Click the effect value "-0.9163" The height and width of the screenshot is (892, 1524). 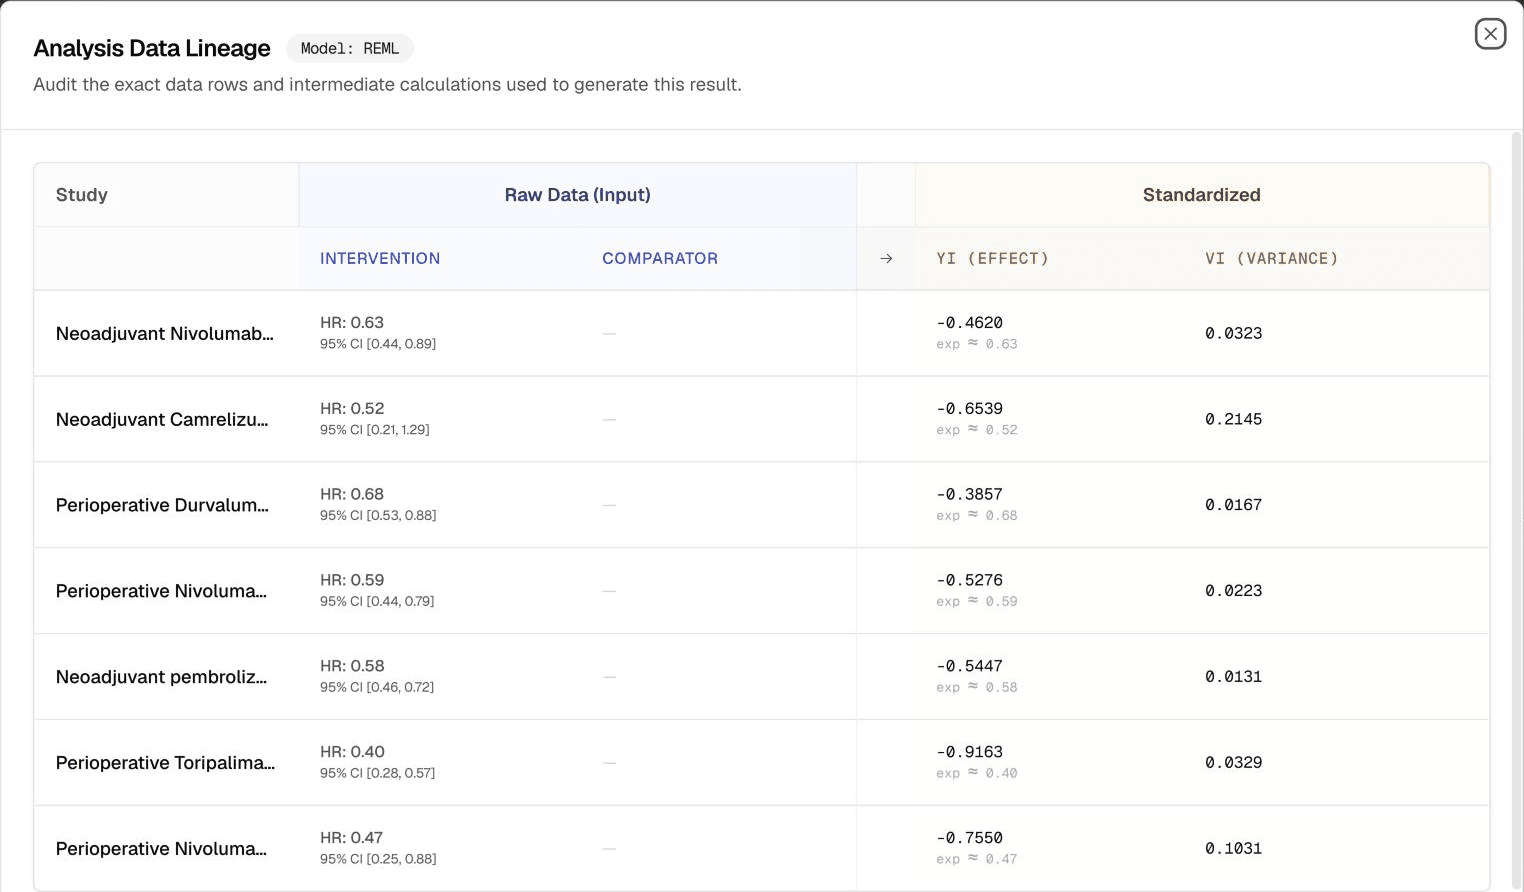point(969,752)
